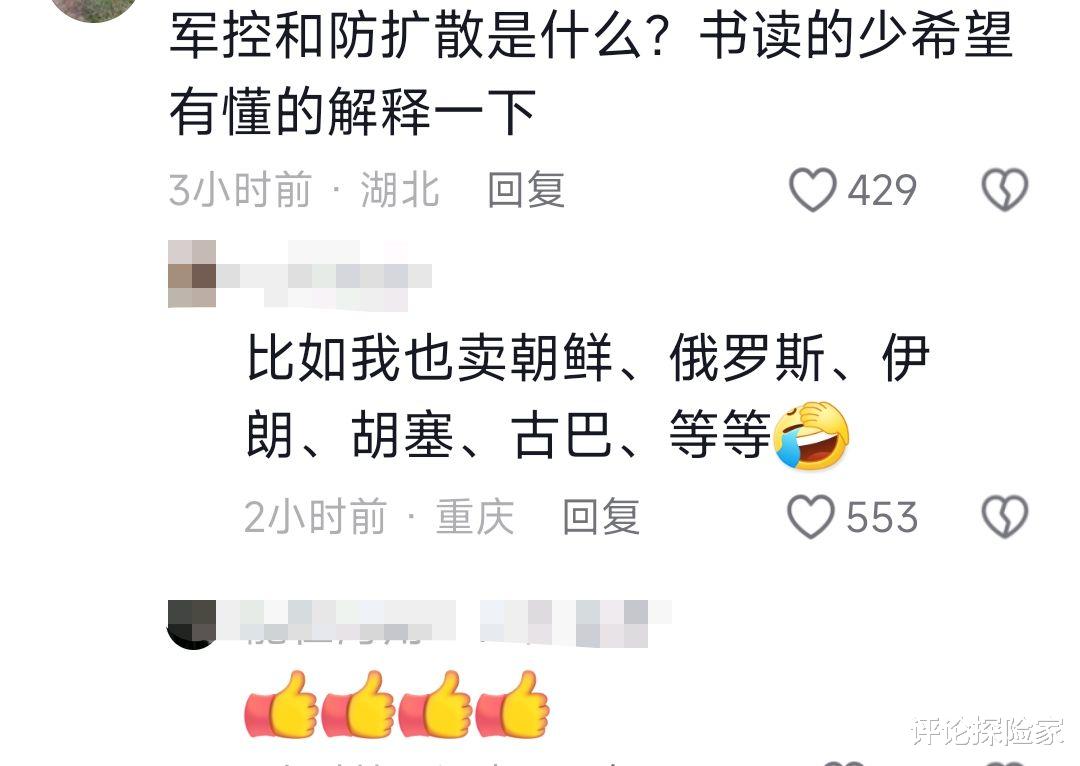Tap the last thumbs-up emoji
The width and height of the screenshot is (1080, 766).
point(512,704)
